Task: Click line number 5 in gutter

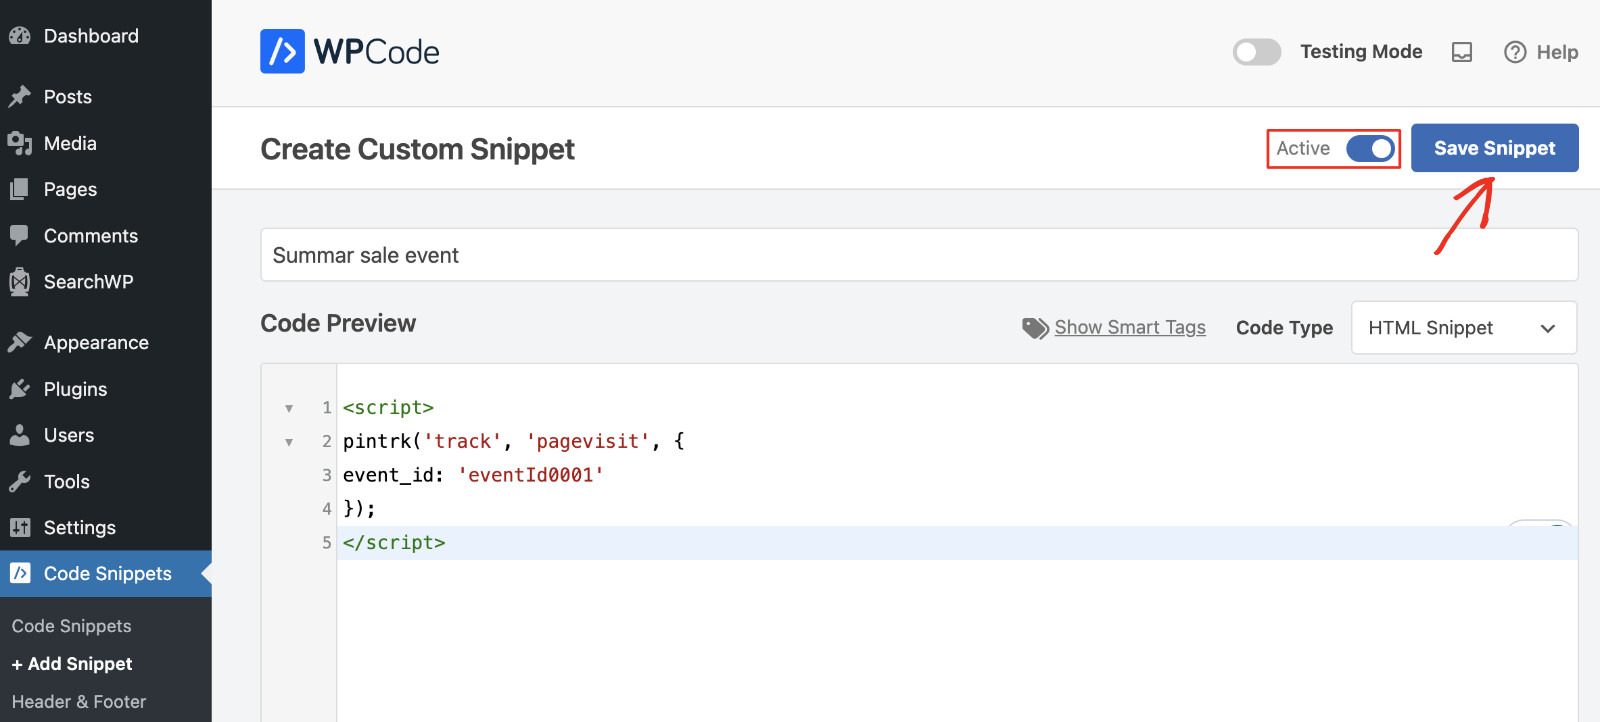Action: (x=326, y=543)
